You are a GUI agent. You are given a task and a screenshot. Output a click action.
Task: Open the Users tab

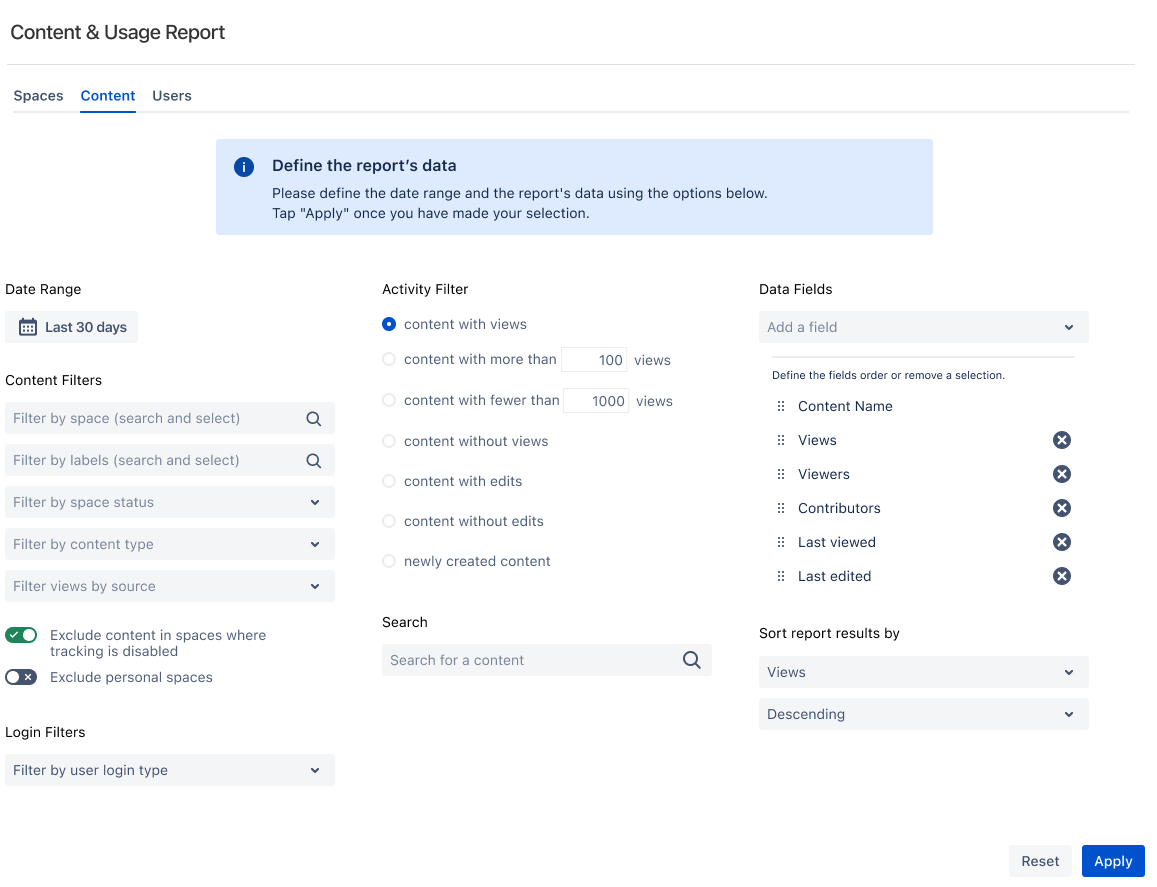coord(172,96)
